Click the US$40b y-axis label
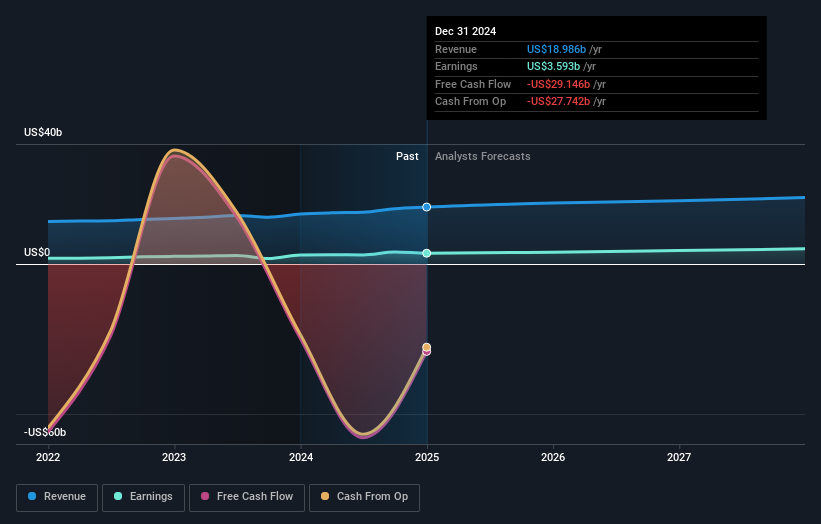The image size is (821, 524). [43, 132]
